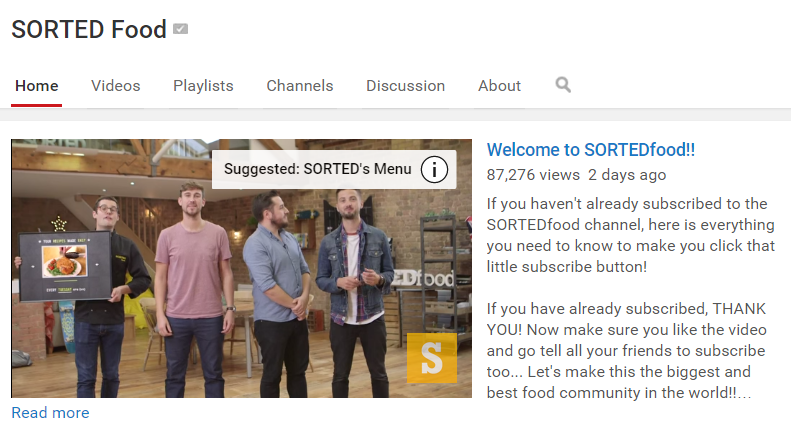Go to the Channels tab
This screenshot has height=439, width=791.
coord(300,86)
